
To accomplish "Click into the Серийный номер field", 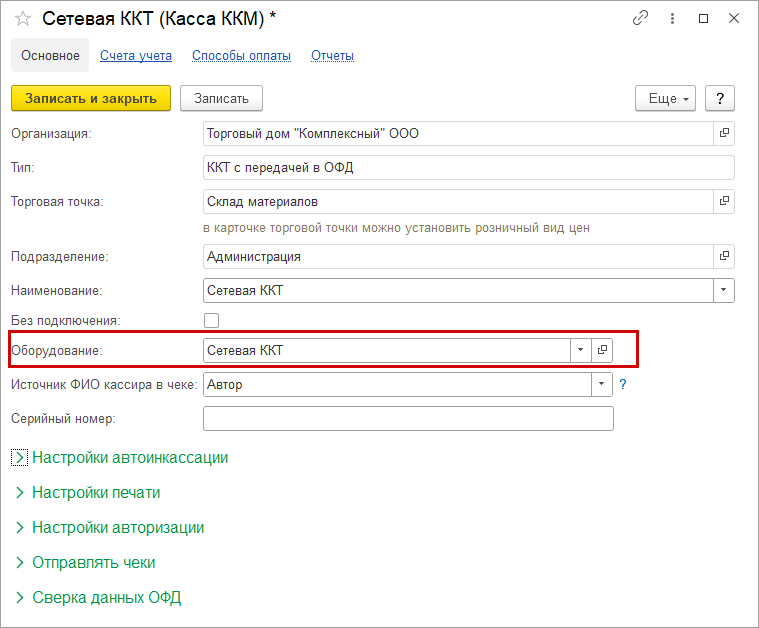I will click(407, 418).
